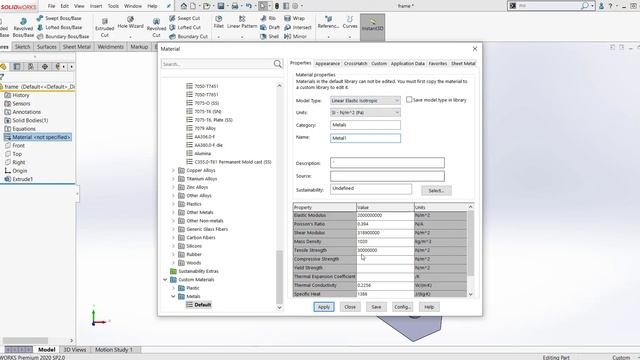Select the Lofted Boss/Base tool

(59, 27)
